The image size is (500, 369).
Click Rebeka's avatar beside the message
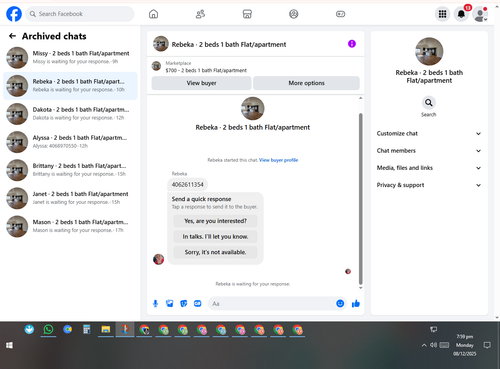point(158,259)
